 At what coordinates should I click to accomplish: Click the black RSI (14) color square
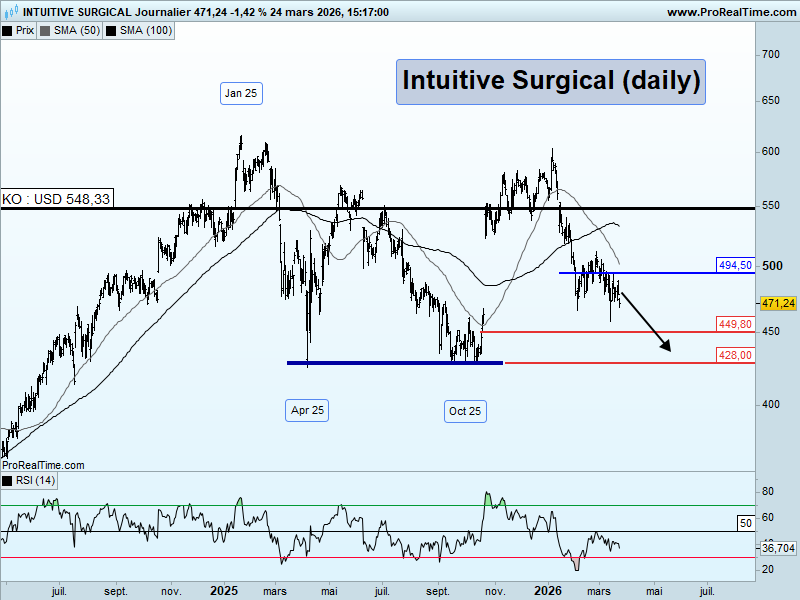[7, 481]
